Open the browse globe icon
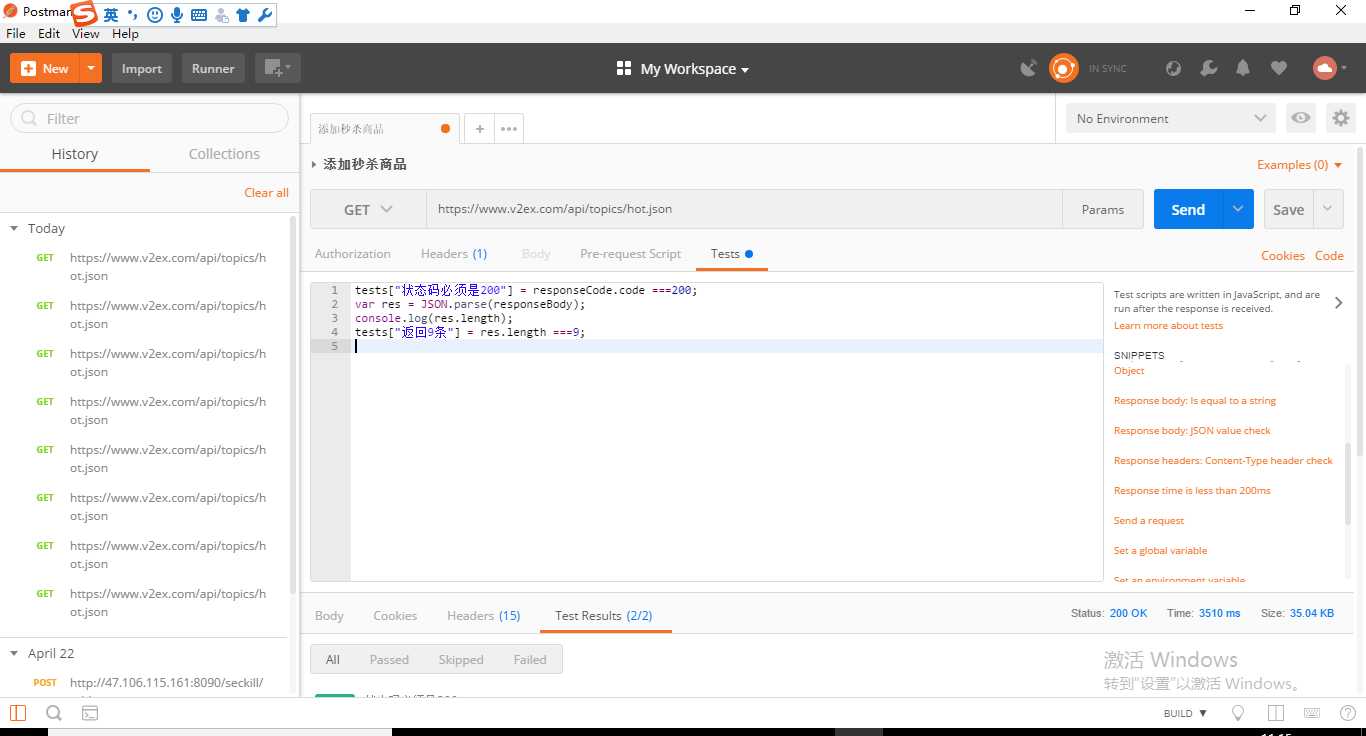 pyautogui.click(x=1174, y=68)
